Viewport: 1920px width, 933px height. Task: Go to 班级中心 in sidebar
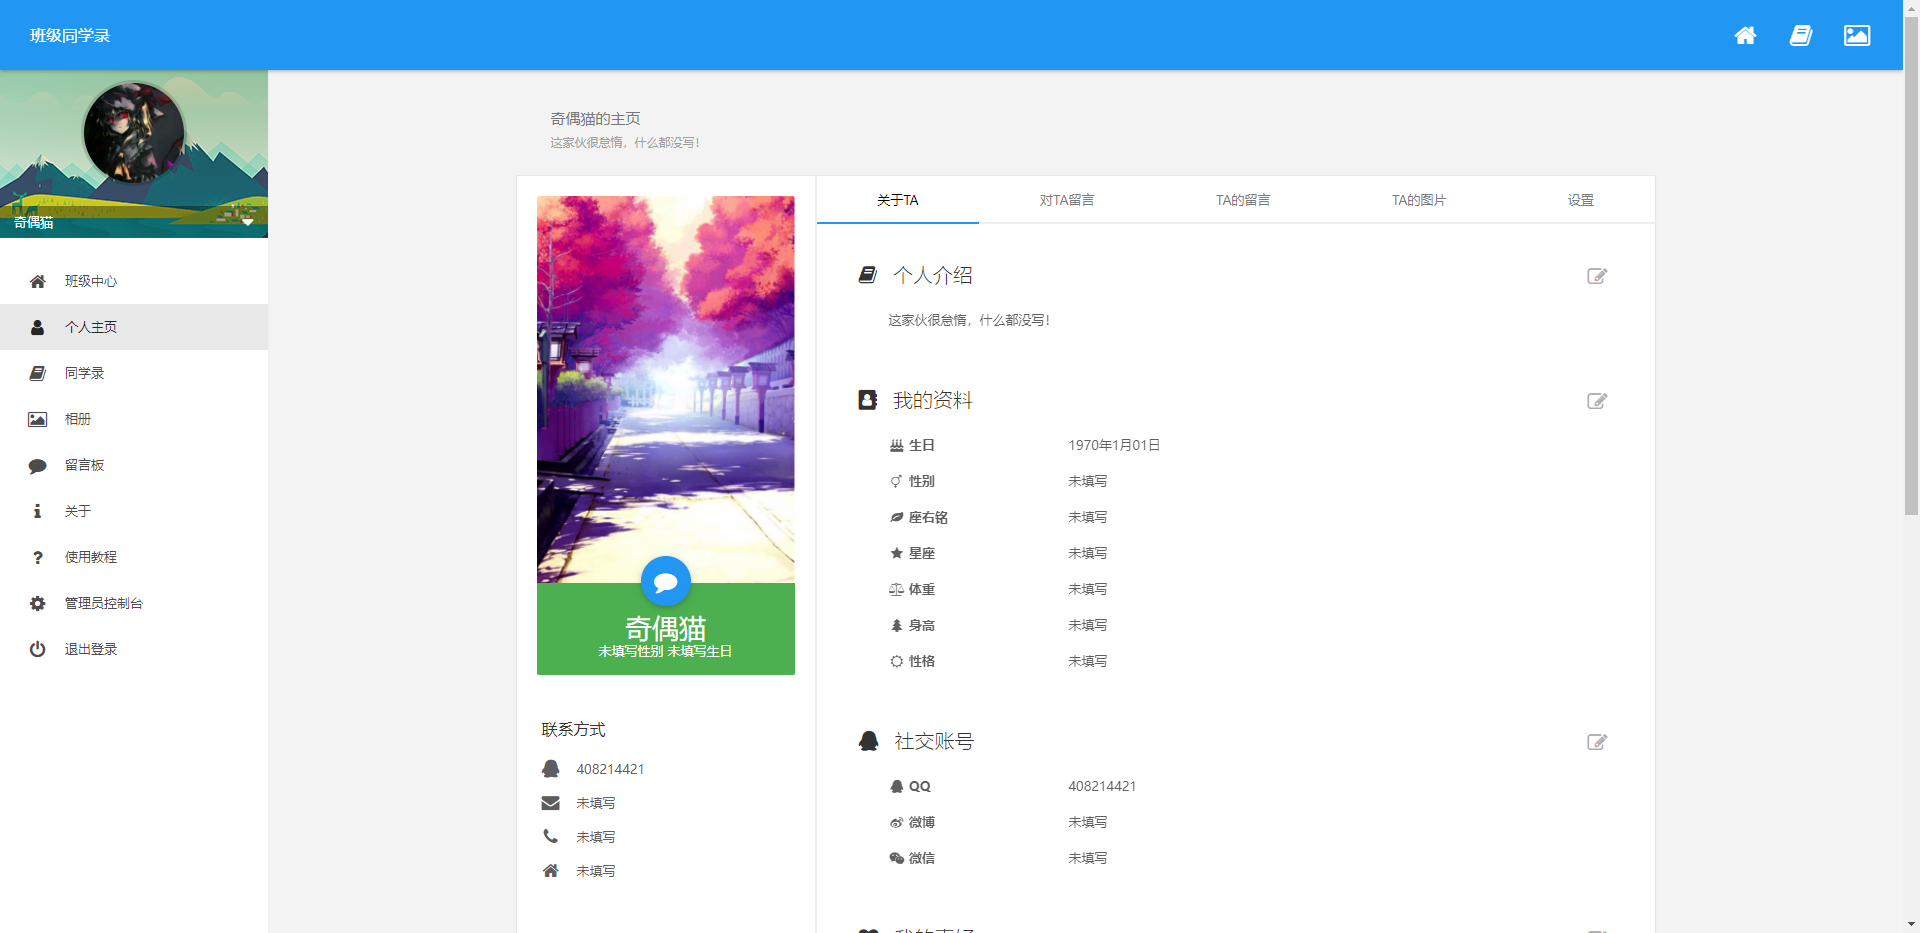[x=134, y=281]
